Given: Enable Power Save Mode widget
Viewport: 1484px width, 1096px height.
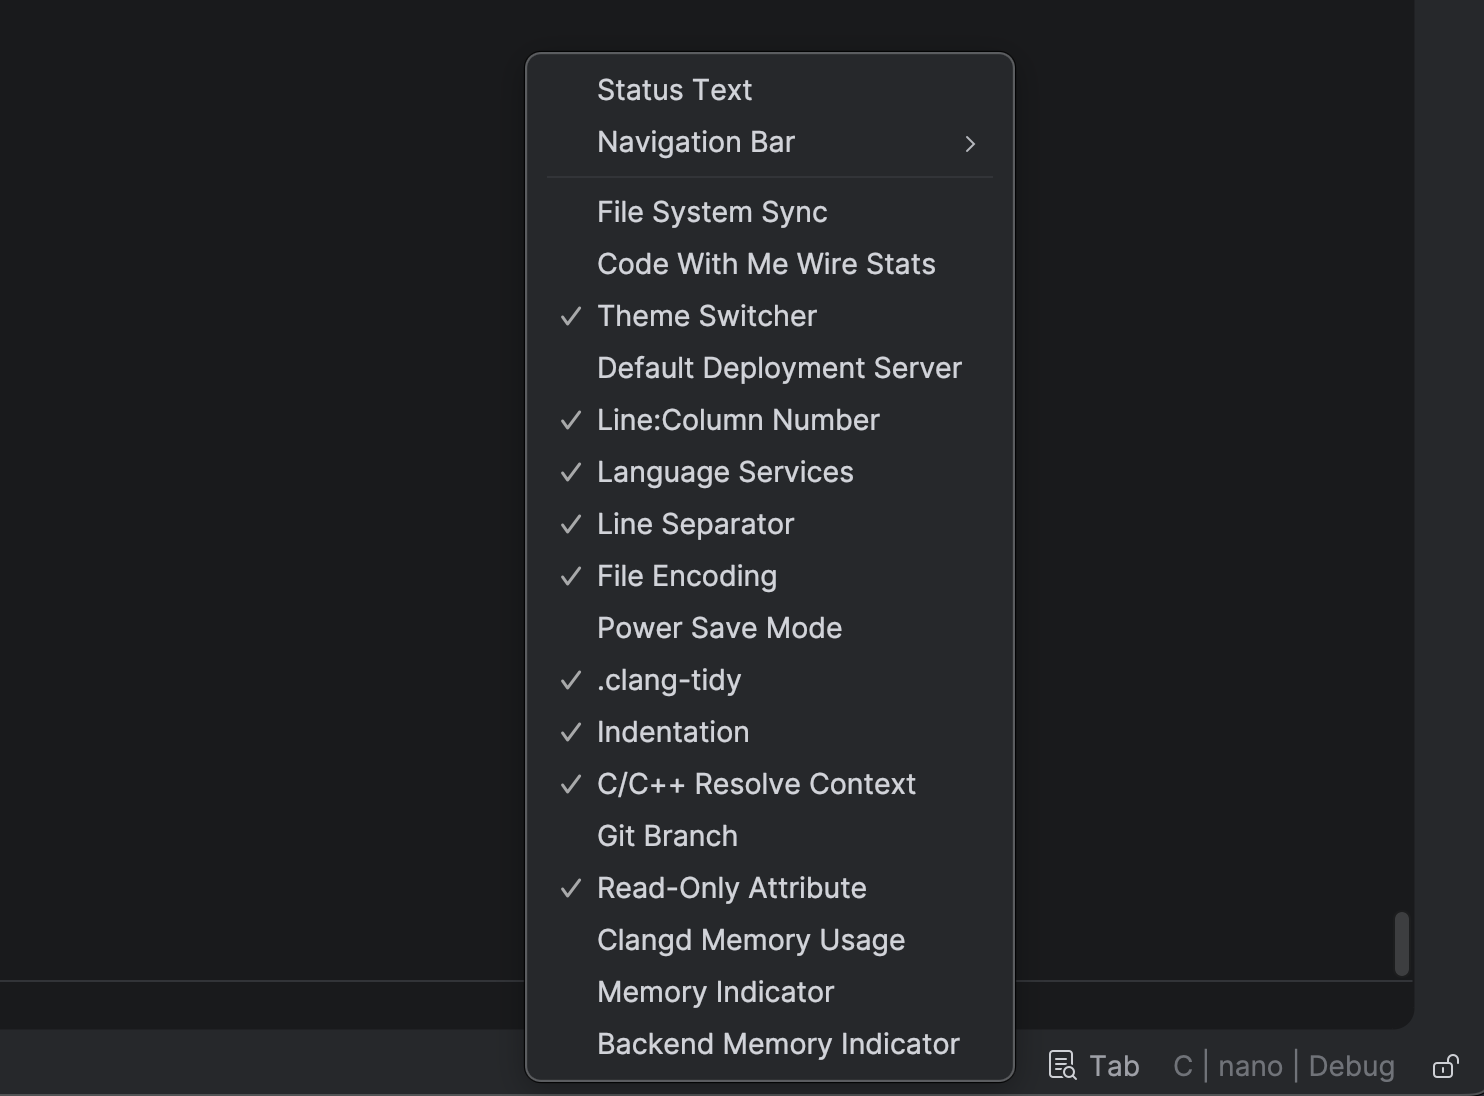Looking at the screenshot, I should 770,628.
